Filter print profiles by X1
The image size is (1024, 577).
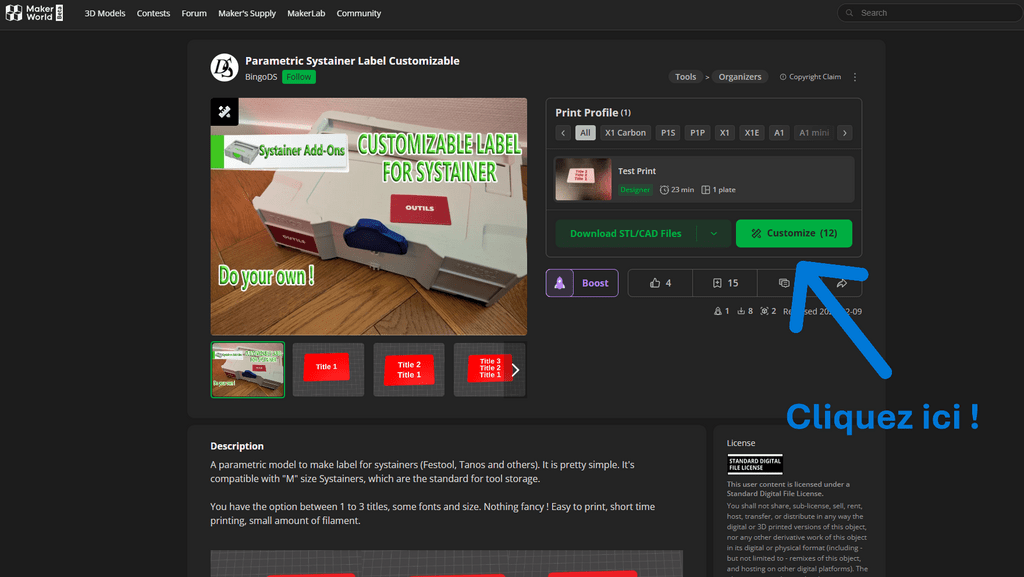click(724, 133)
